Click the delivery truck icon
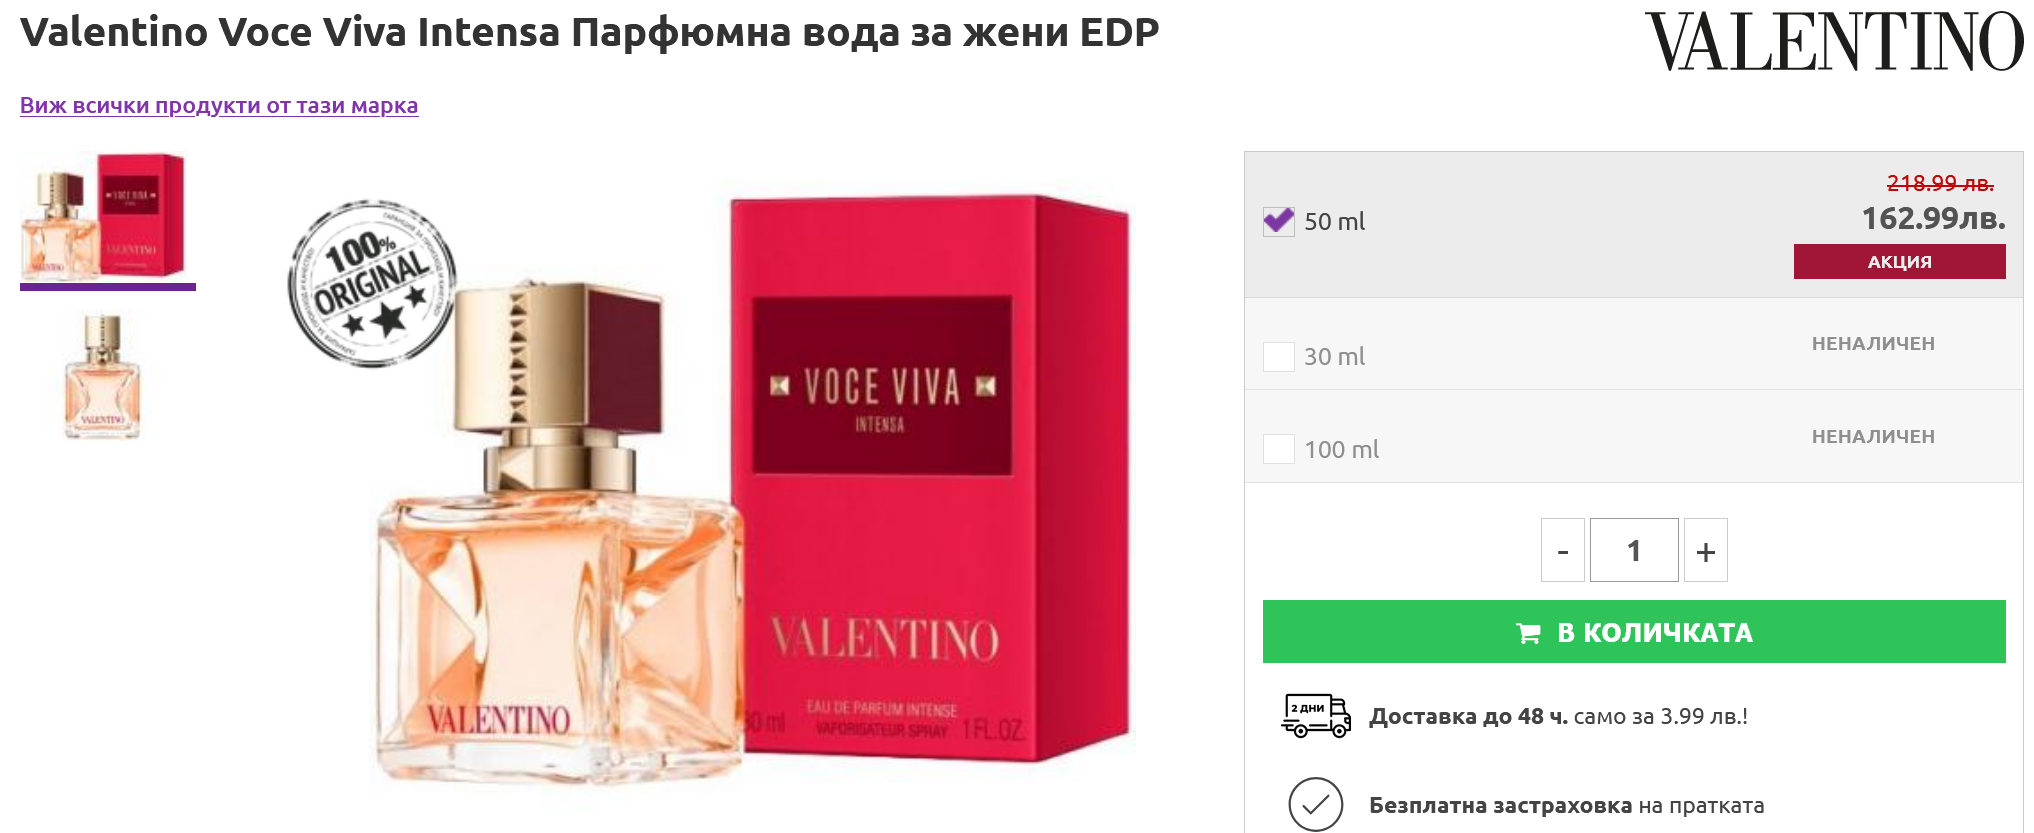2034x833 pixels. [x=1316, y=716]
